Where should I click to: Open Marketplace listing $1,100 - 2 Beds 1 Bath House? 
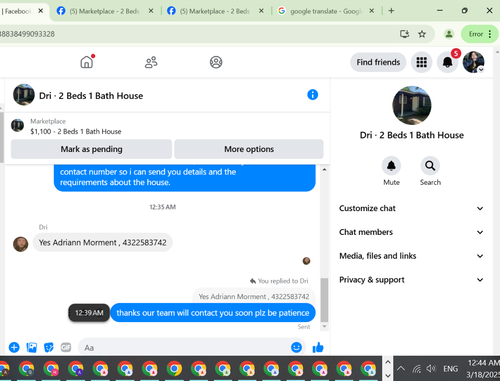[x=76, y=131]
